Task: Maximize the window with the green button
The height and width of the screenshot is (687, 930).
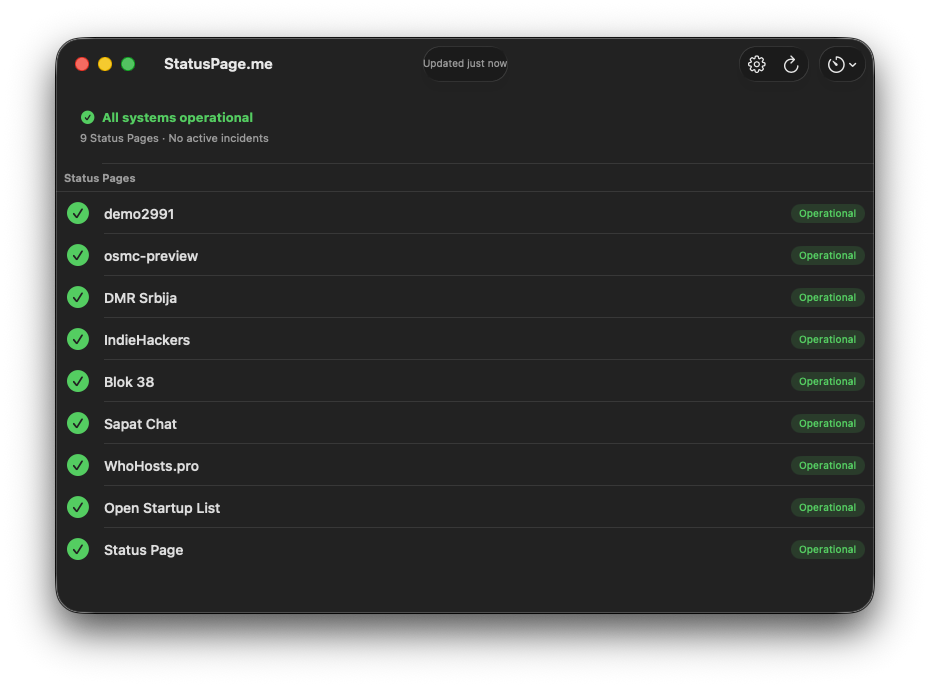Action: [x=128, y=64]
